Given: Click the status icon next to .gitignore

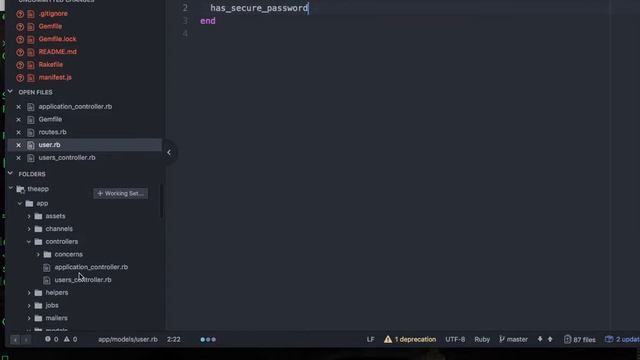Looking at the screenshot, I should tap(20, 14).
